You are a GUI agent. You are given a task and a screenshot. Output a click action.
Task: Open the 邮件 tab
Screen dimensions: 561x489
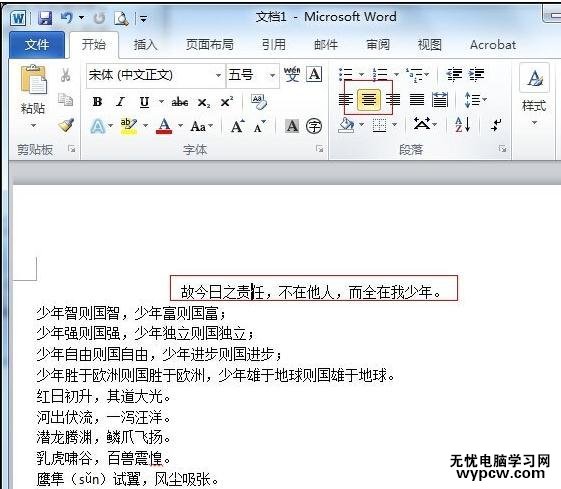point(326,45)
